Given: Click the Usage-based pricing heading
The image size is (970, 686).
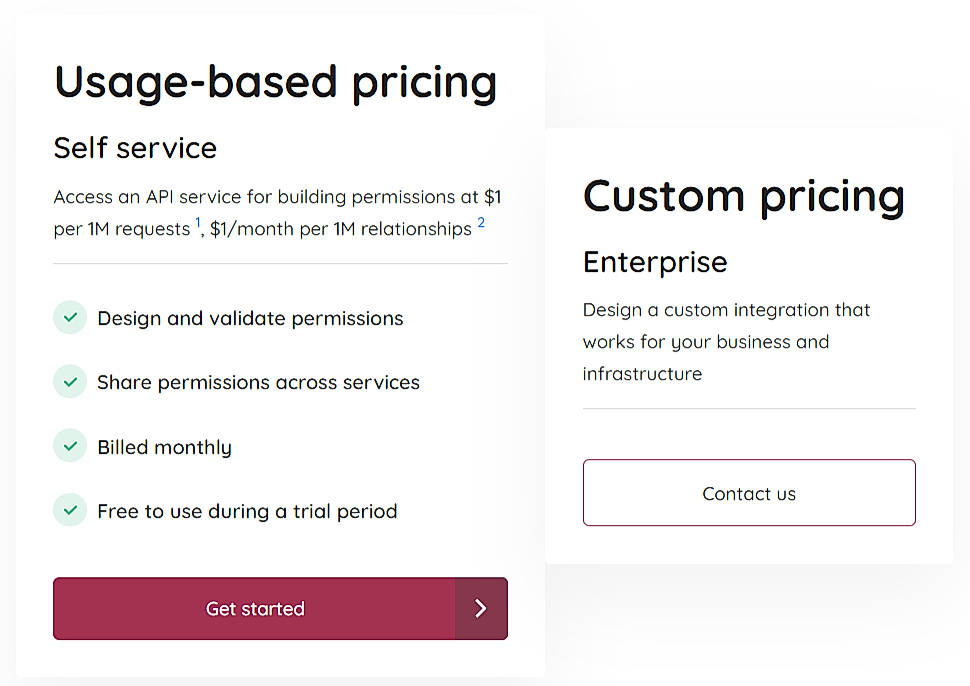Looking at the screenshot, I should tap(275, 82).
